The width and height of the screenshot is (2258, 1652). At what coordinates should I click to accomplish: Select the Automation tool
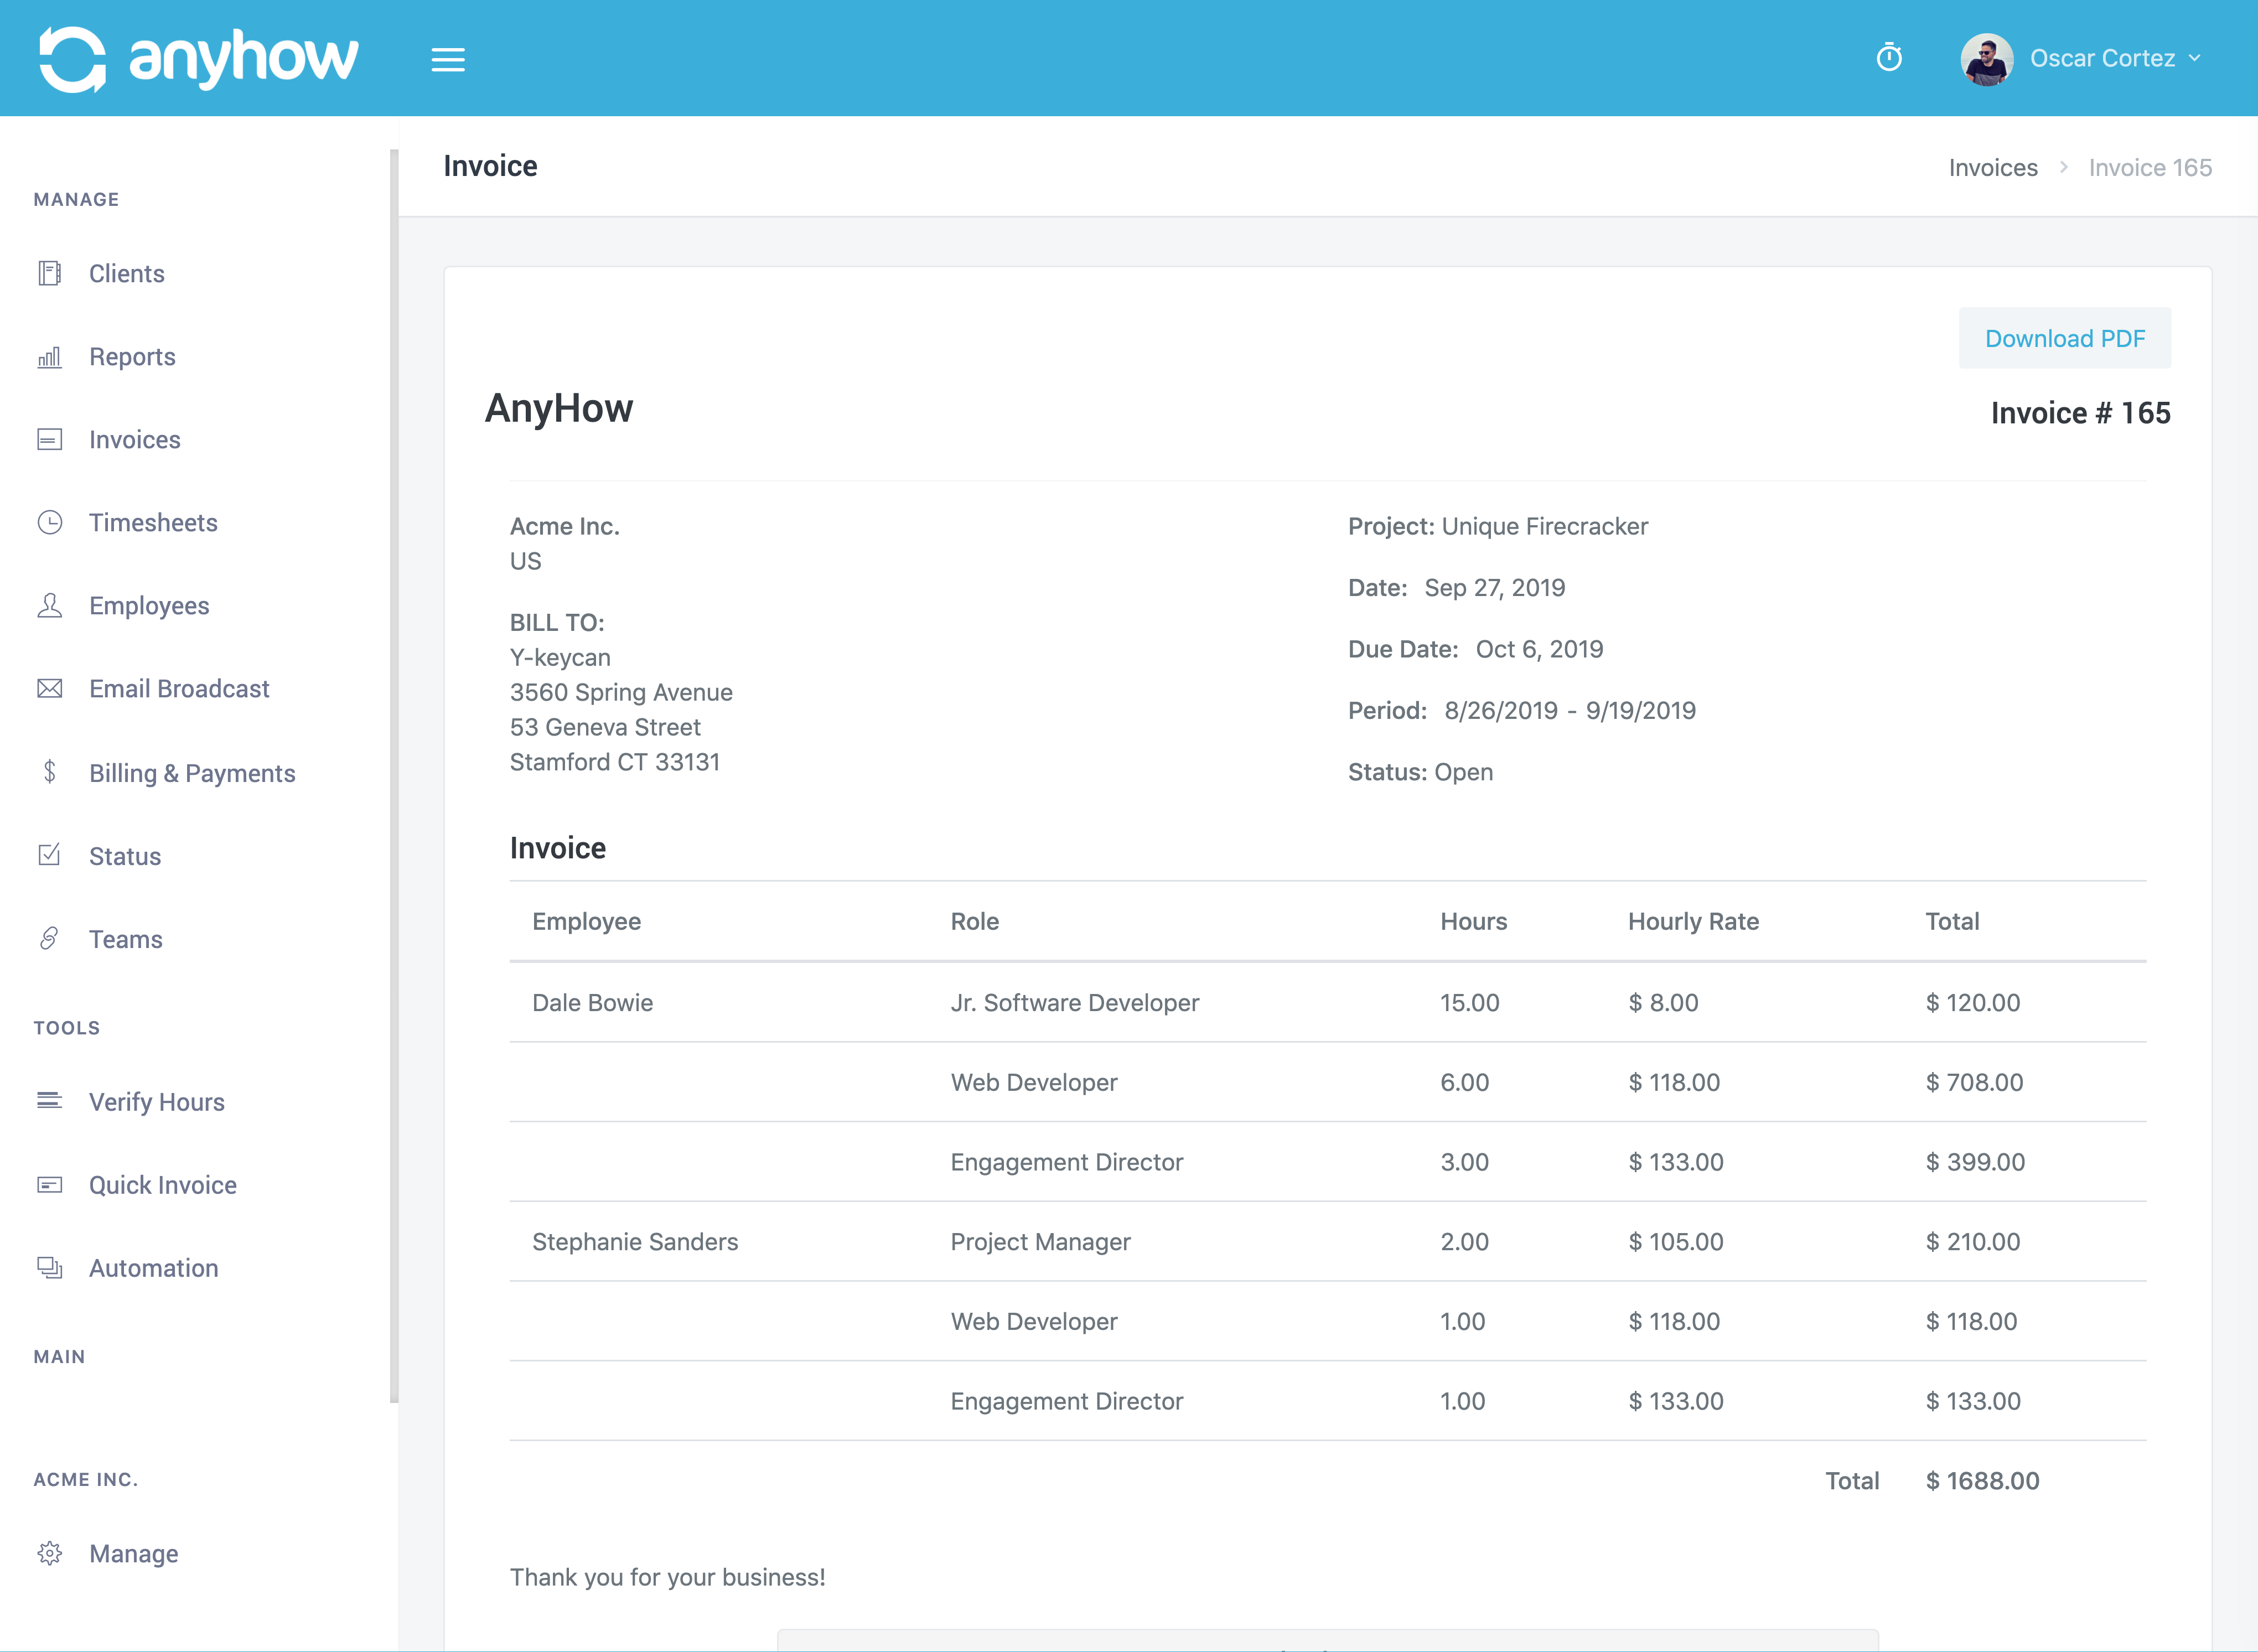coord(152,1268)
